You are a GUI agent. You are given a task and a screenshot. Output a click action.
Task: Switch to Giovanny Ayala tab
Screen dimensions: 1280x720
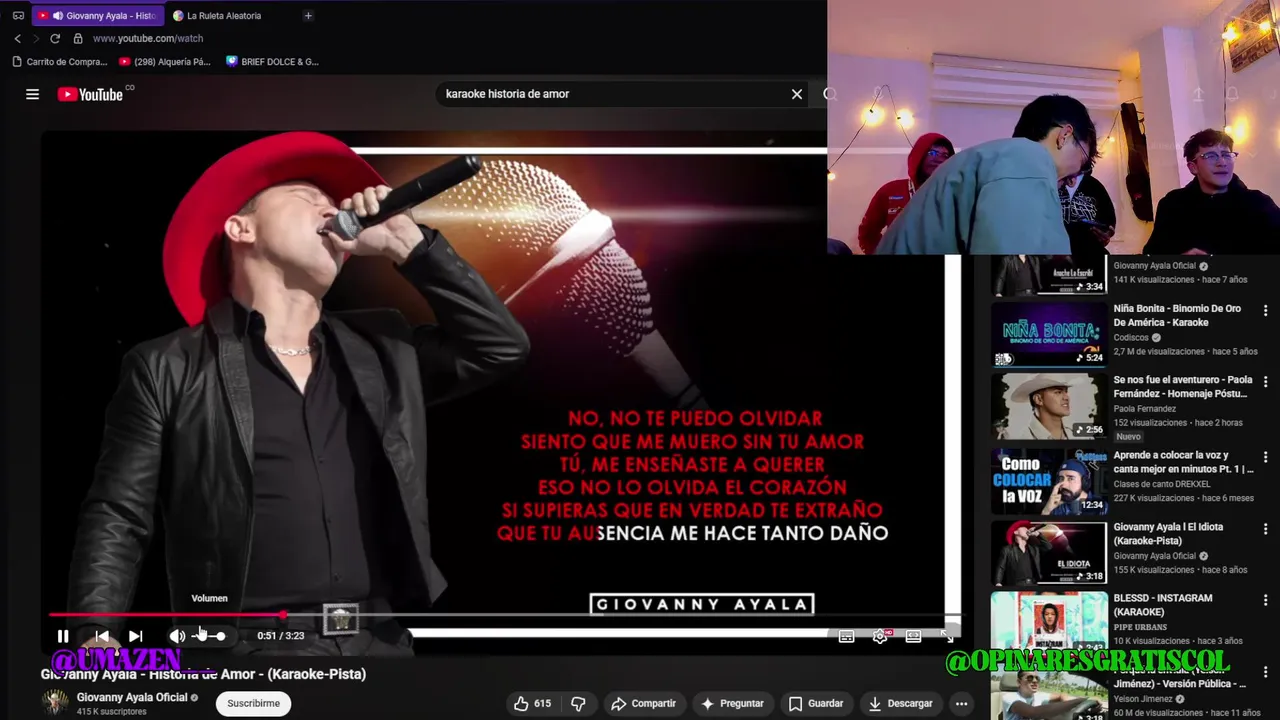[97, 16]
